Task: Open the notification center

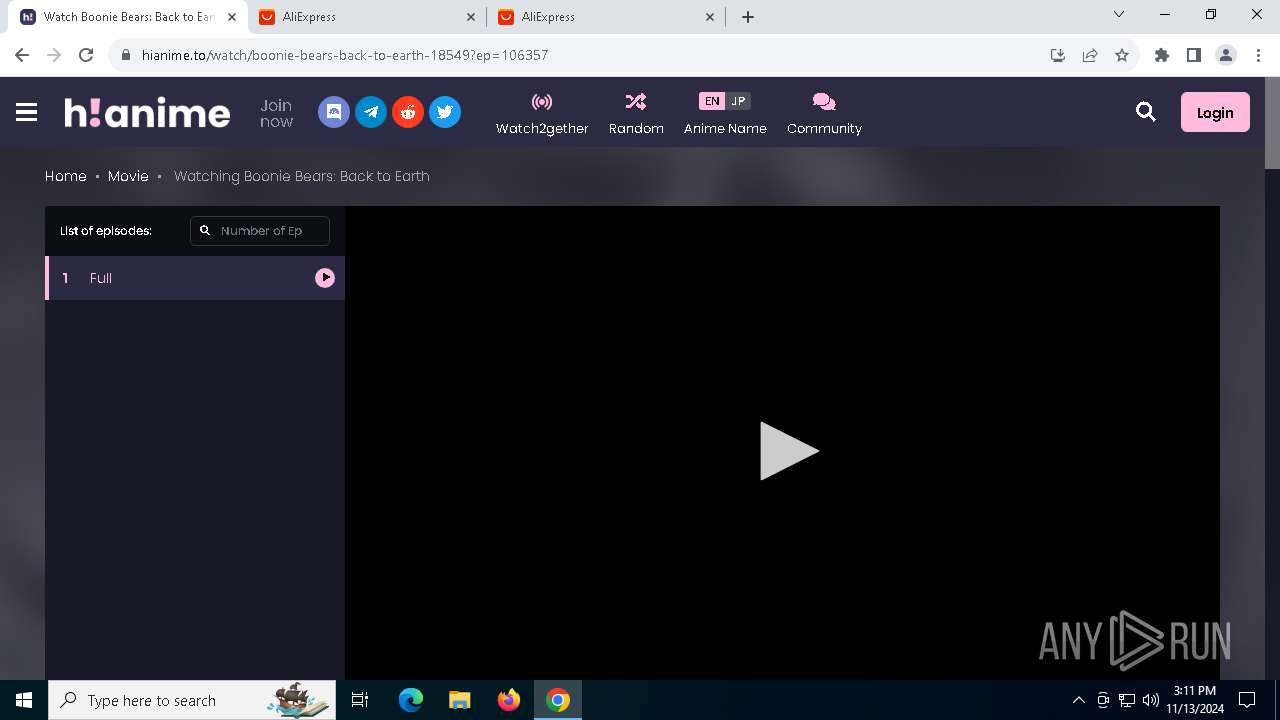Action: [x=1247, y=700]
